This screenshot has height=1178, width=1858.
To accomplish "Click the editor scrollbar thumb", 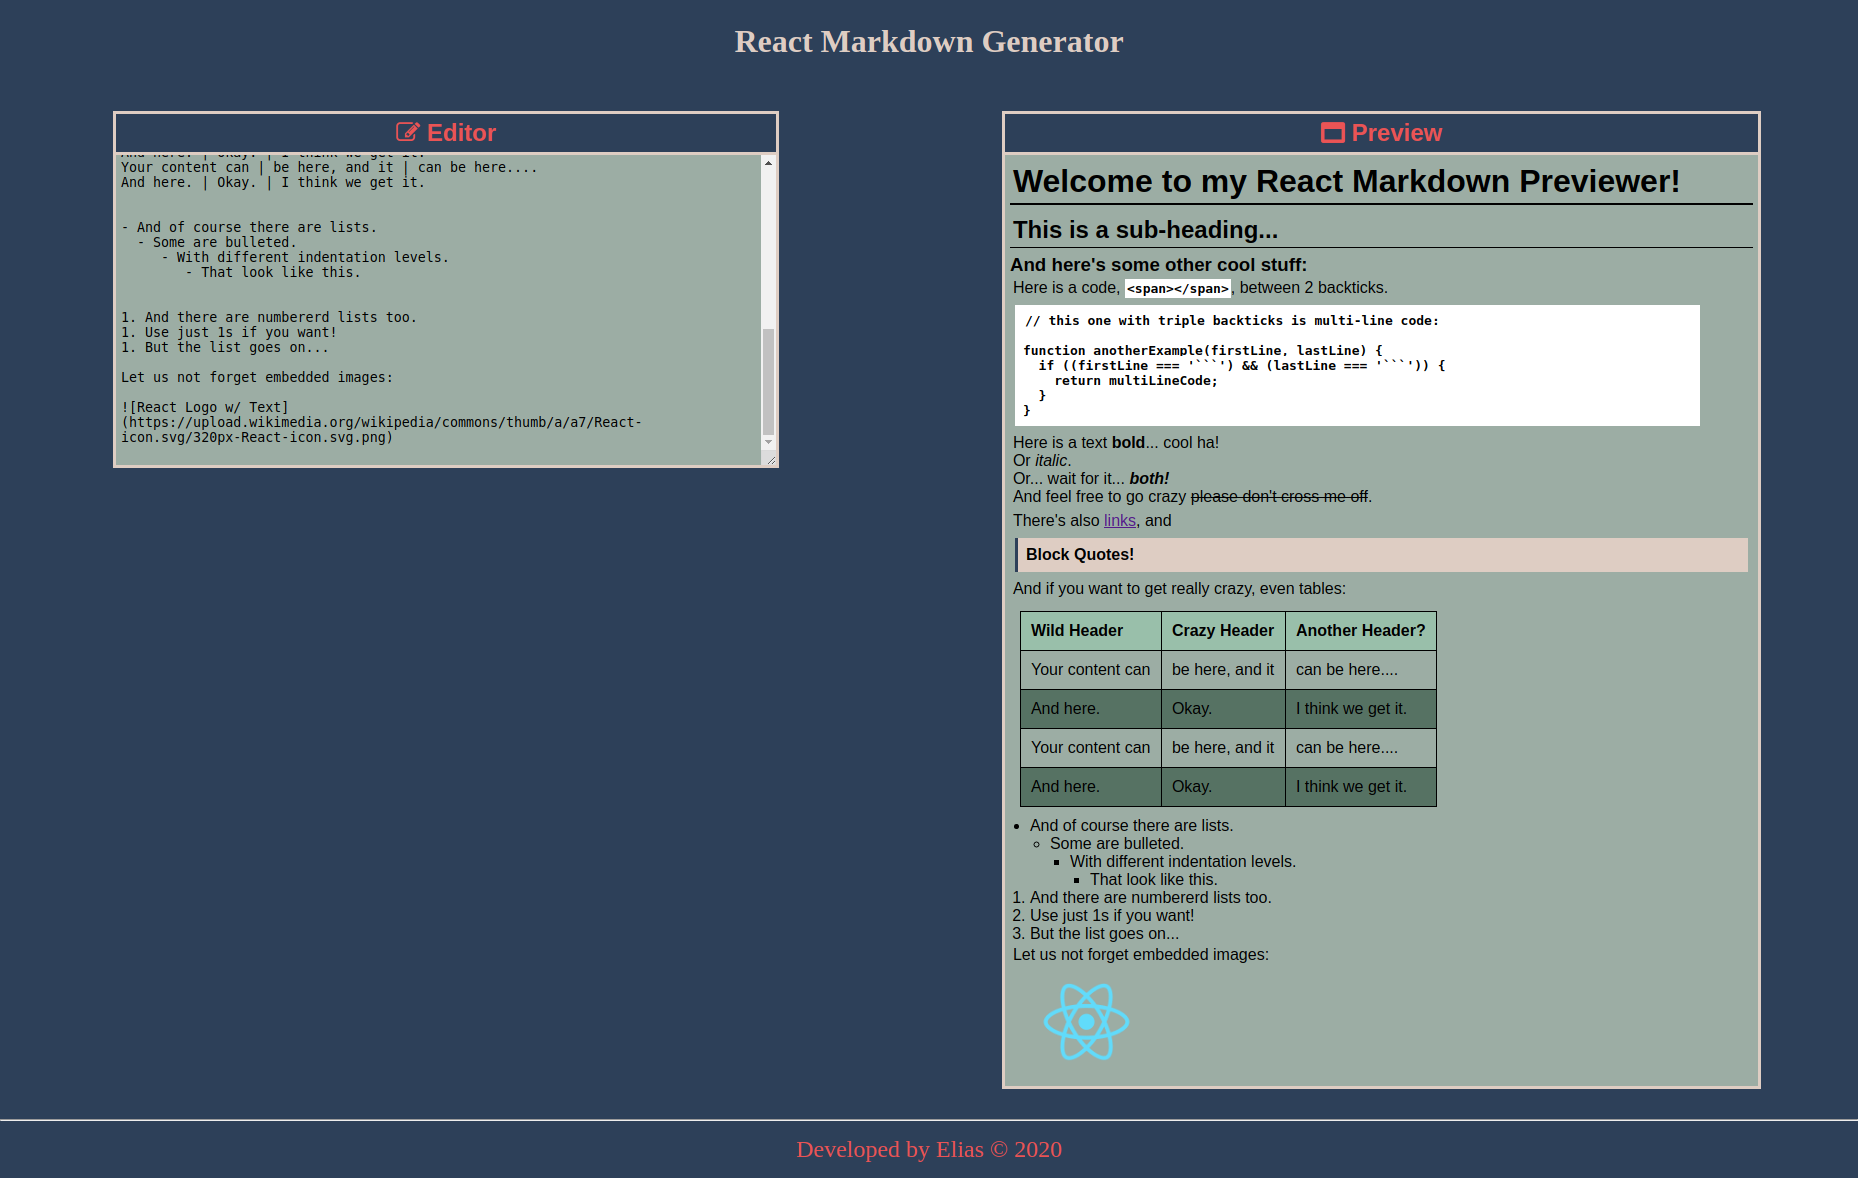I will point(768,380).
